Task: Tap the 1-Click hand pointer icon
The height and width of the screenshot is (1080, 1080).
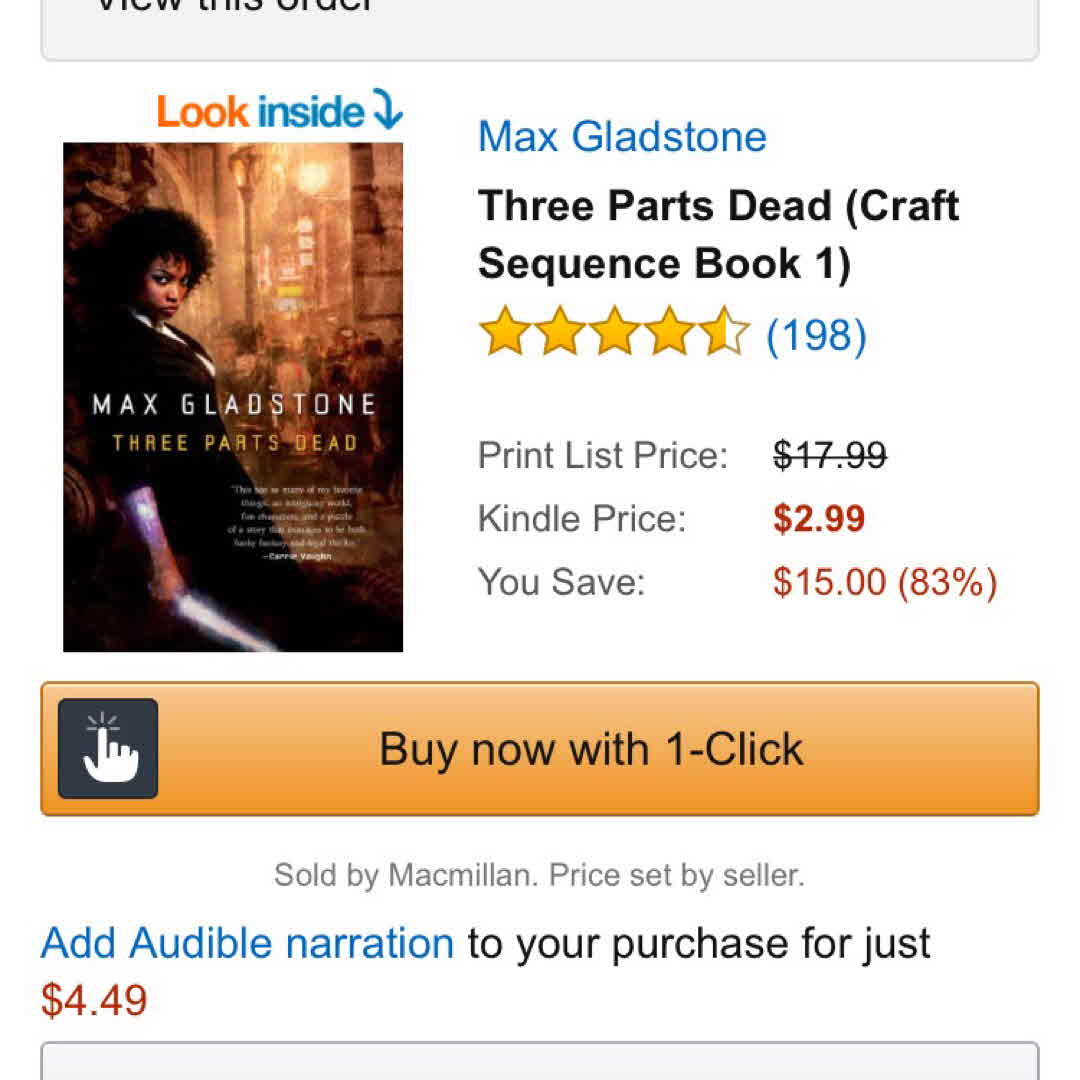Action: (x=108, y=748)
